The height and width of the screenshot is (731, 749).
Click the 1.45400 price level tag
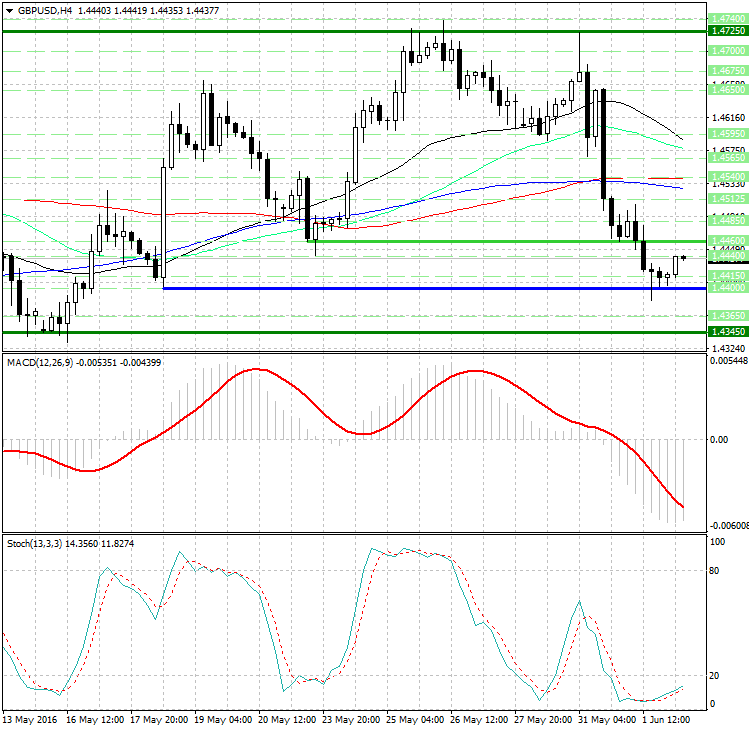pos(725,175)
